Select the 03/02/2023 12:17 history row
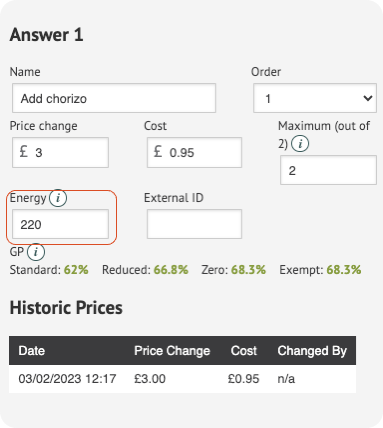The height and width of the screenshot is (428, 383). pyautogui.click(x=182, y=379)
